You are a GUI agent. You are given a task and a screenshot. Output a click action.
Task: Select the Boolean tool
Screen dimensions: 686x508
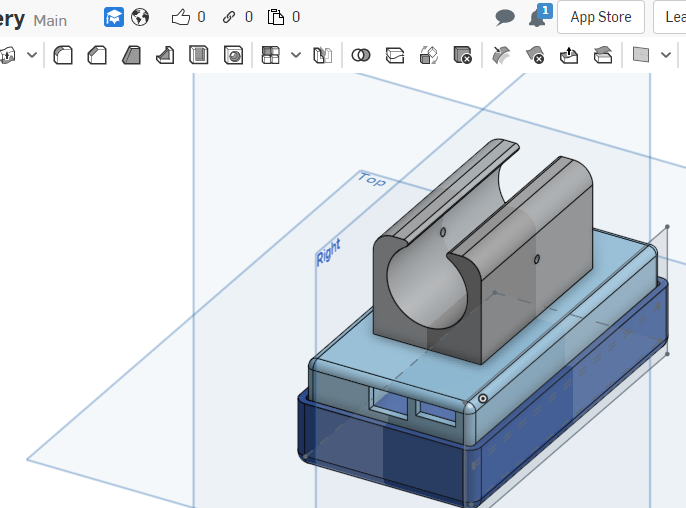click(x=361, y=55)
